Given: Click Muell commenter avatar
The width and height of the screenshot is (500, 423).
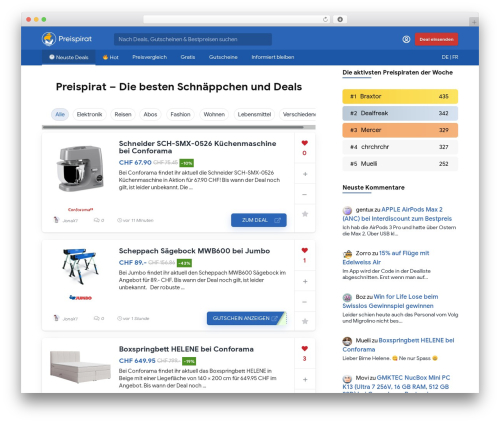Looking at the screenshot, I should (x=347, y=341).
